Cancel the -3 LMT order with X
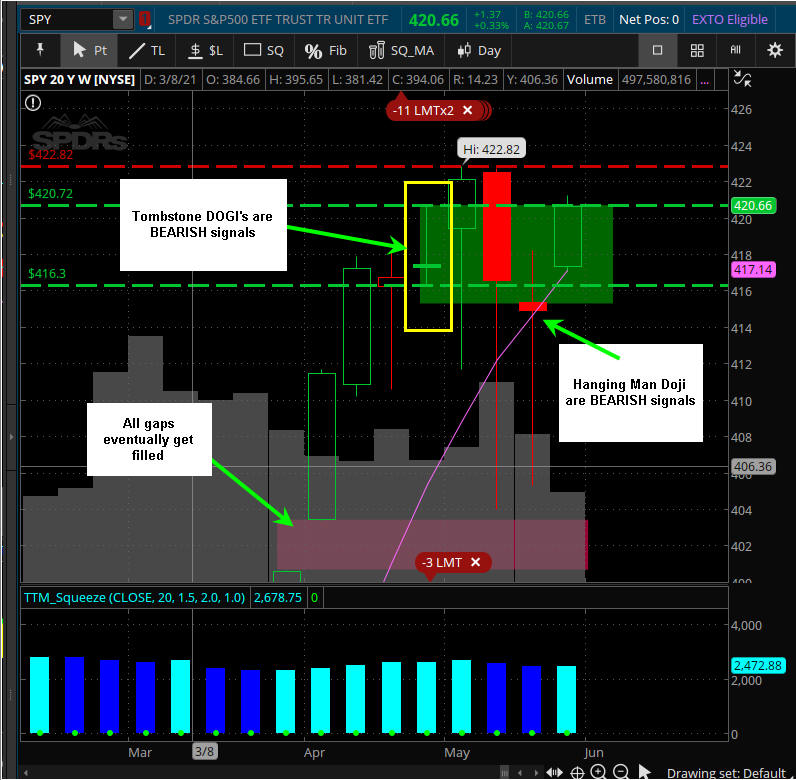The height and width of the screenshot is (780, 796). pyautogui.click(x=475, y=562)
